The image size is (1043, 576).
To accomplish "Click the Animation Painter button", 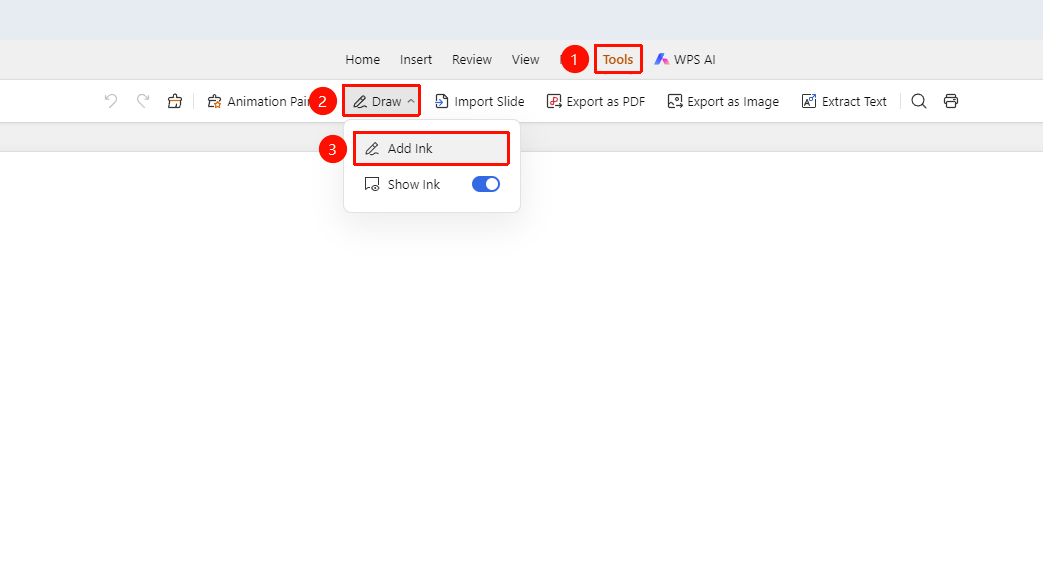I will coord(259,101).
